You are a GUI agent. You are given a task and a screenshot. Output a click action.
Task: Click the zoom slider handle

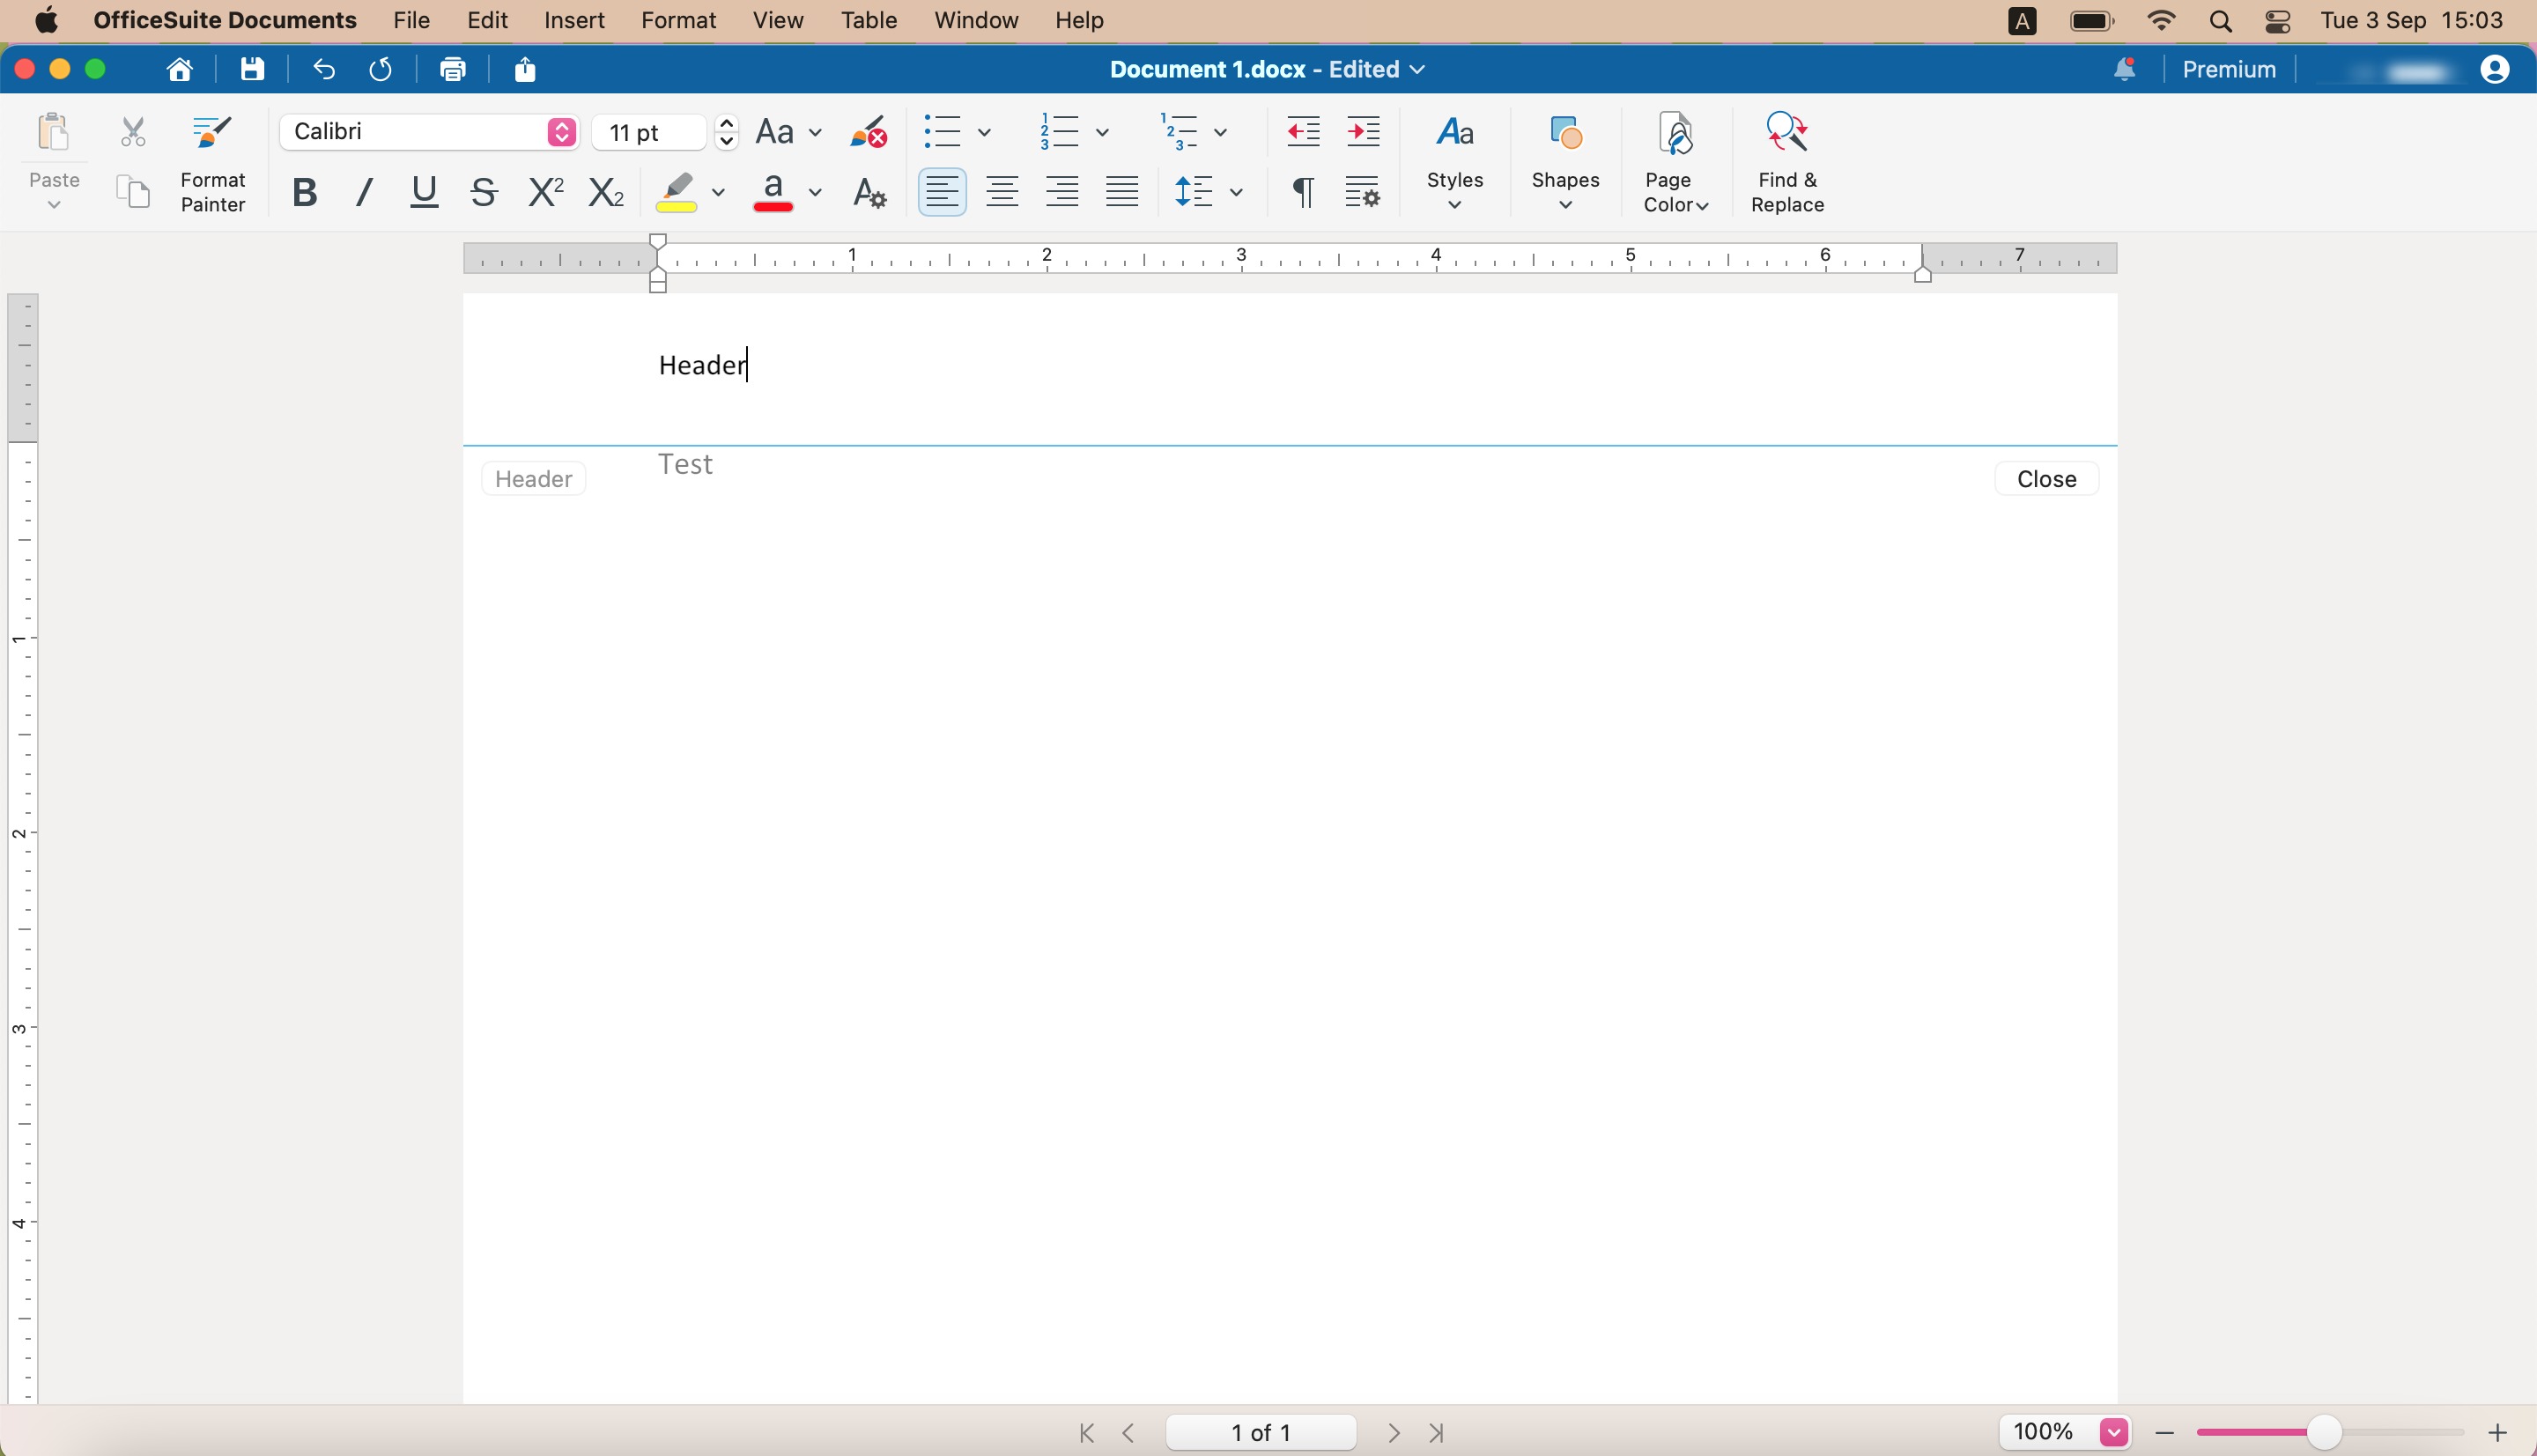2323,1432
